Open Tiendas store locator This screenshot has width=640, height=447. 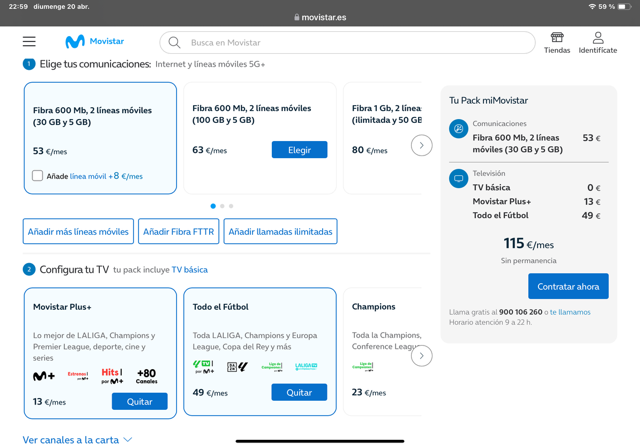[x=557, y=43]
